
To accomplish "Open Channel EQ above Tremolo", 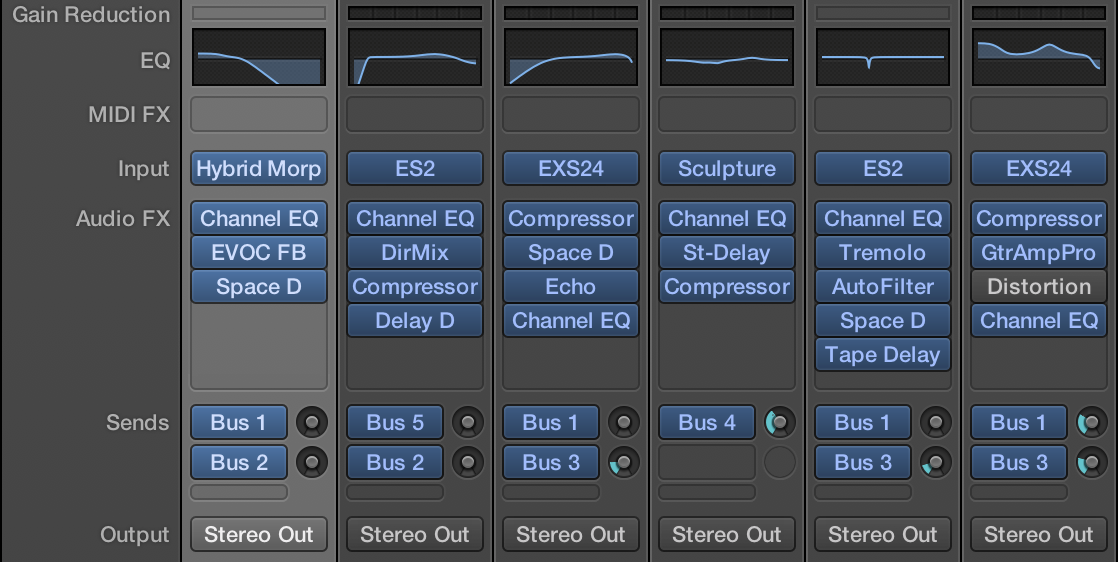I will coord(883,218).
